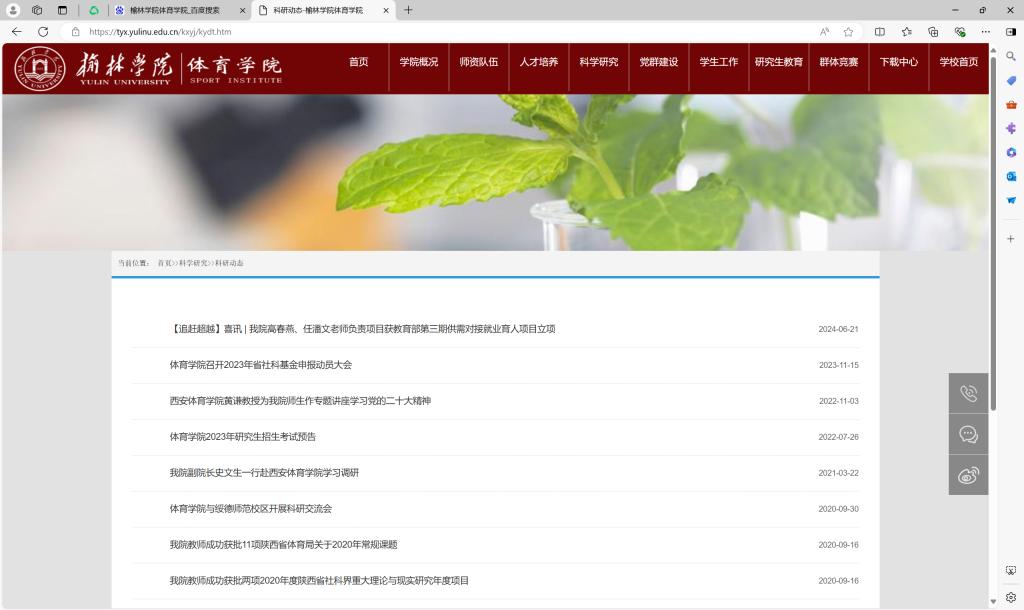The height and width of the screenshot is (610, 1024).
Task: Open article 体育学院2023年研究生招生考试预告
Action: tap(243, 437)
